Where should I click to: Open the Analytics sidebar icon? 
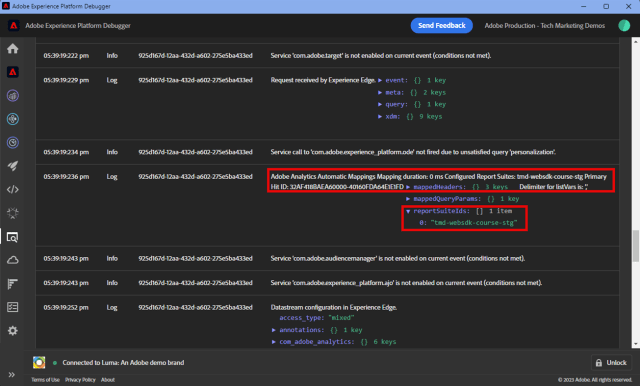[13, 96]
